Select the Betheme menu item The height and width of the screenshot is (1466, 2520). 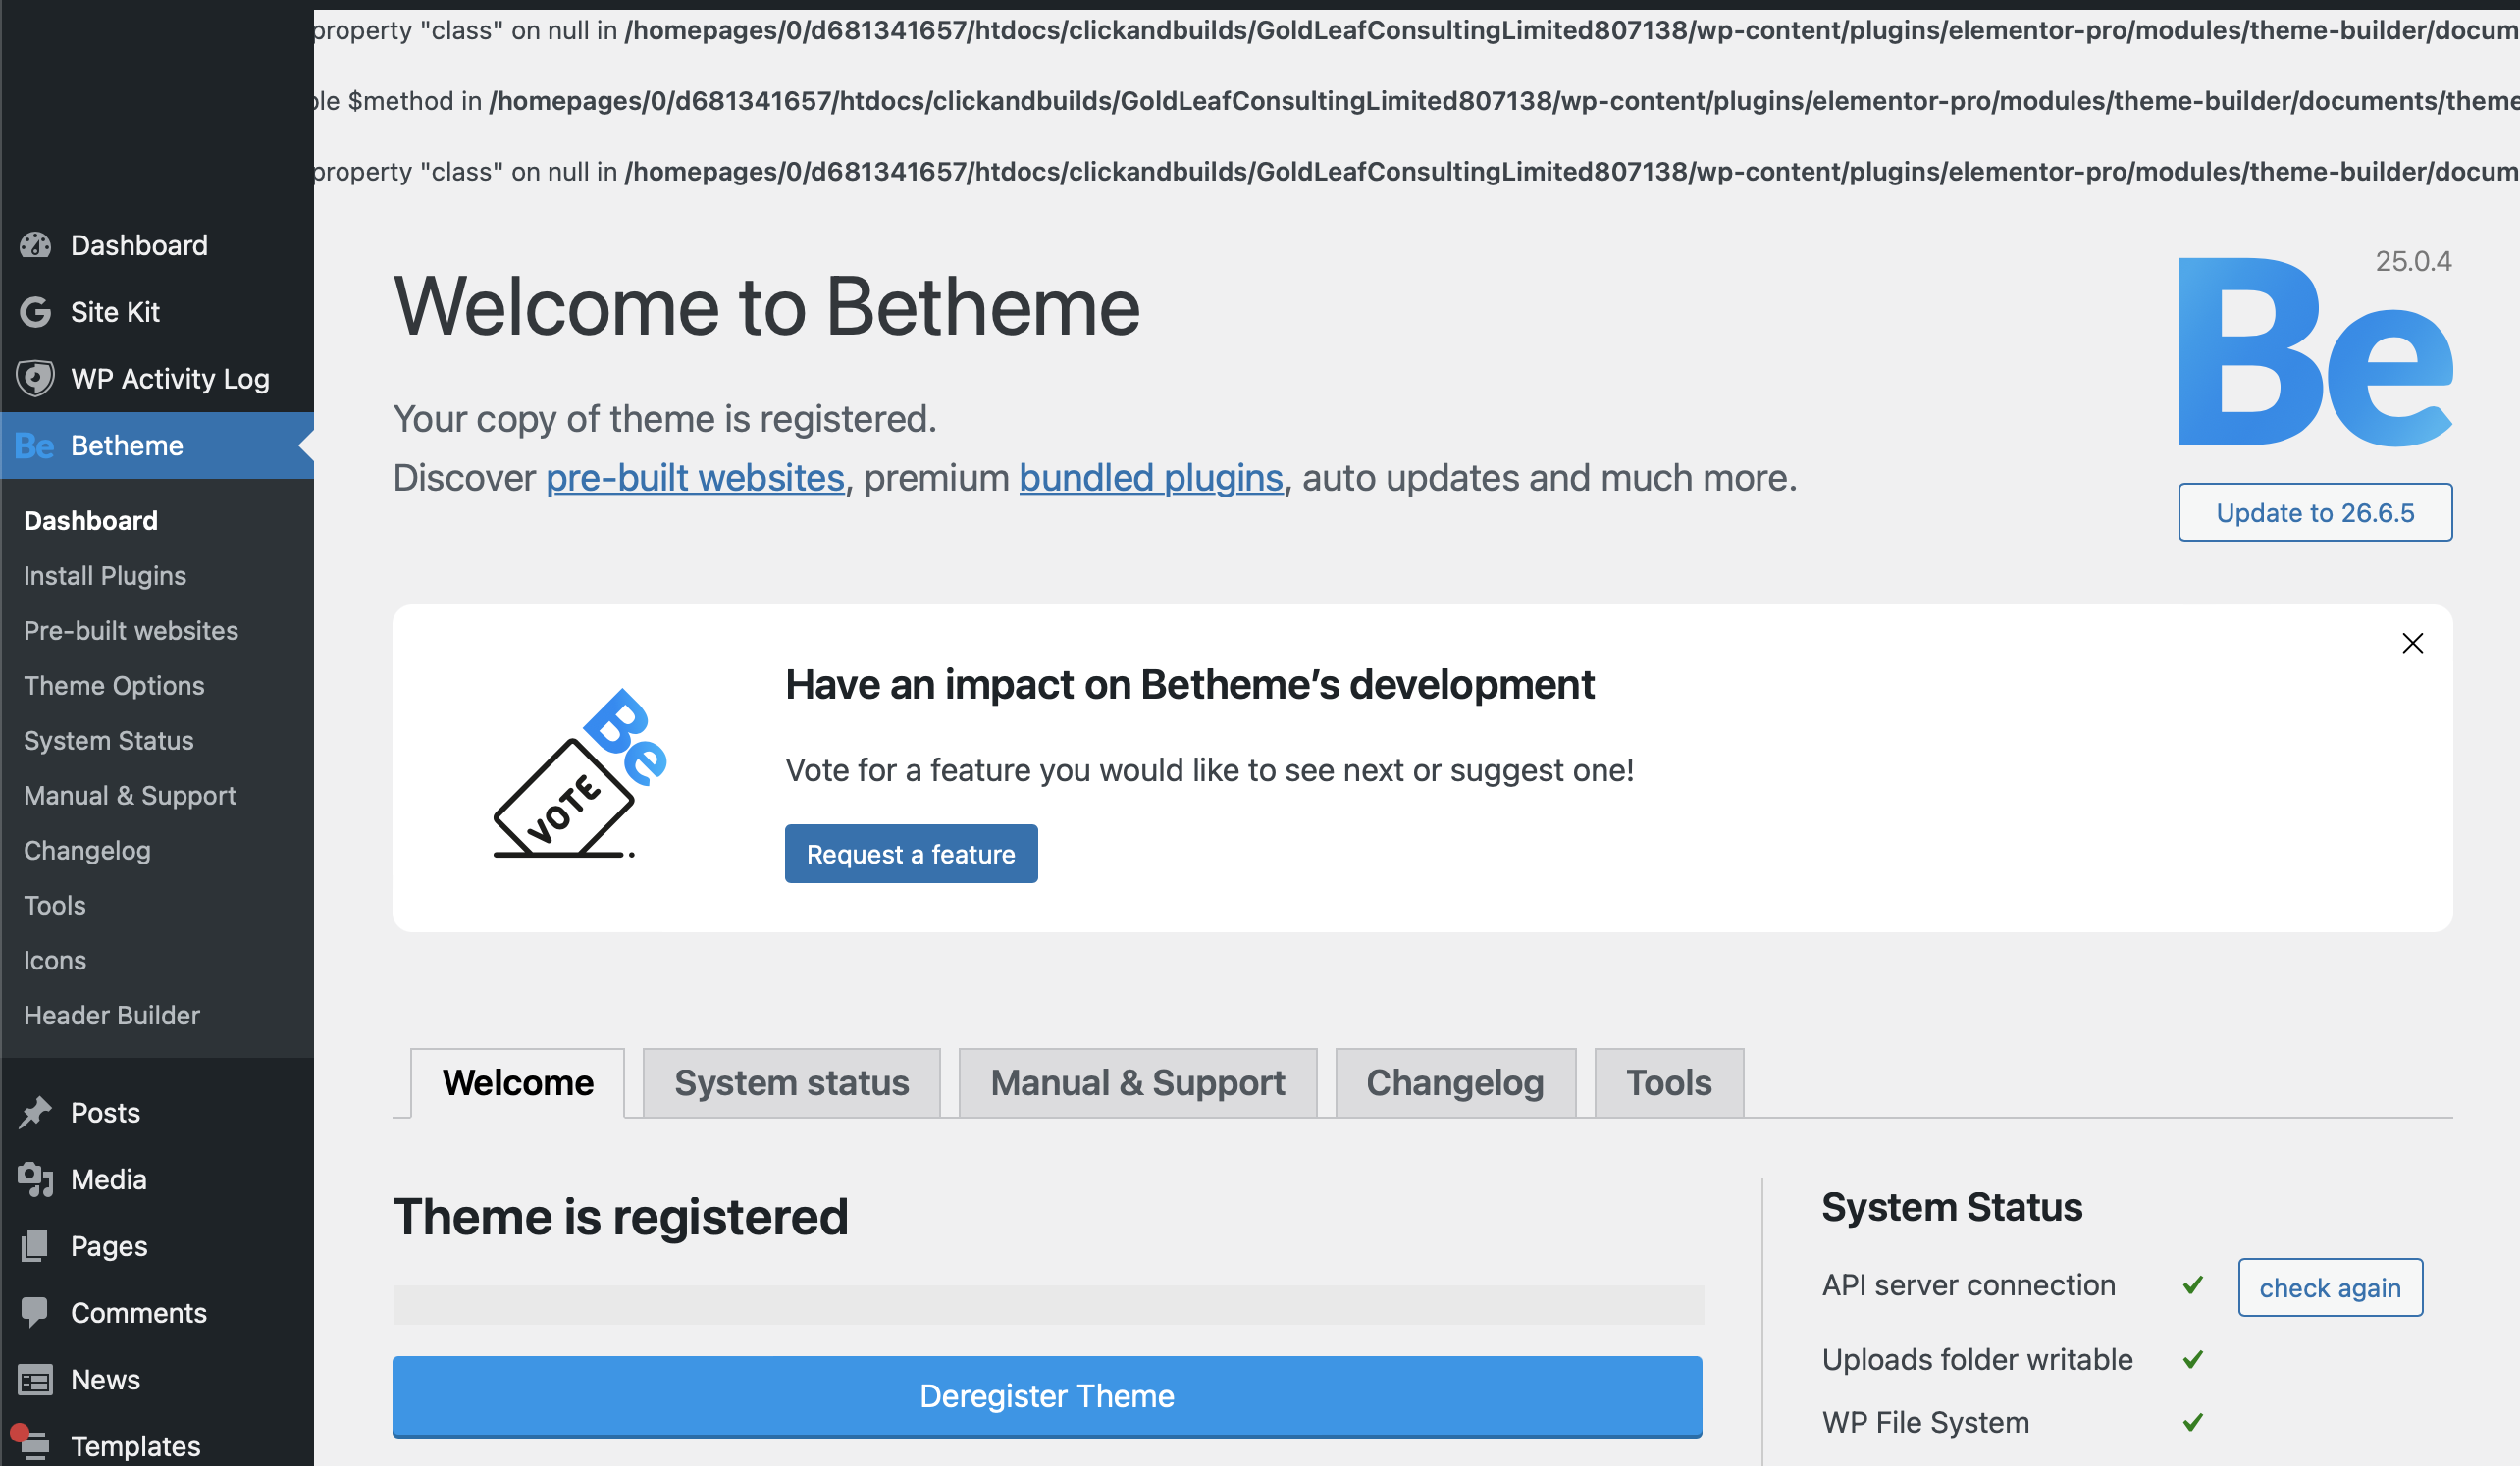[x=157, y=446]
